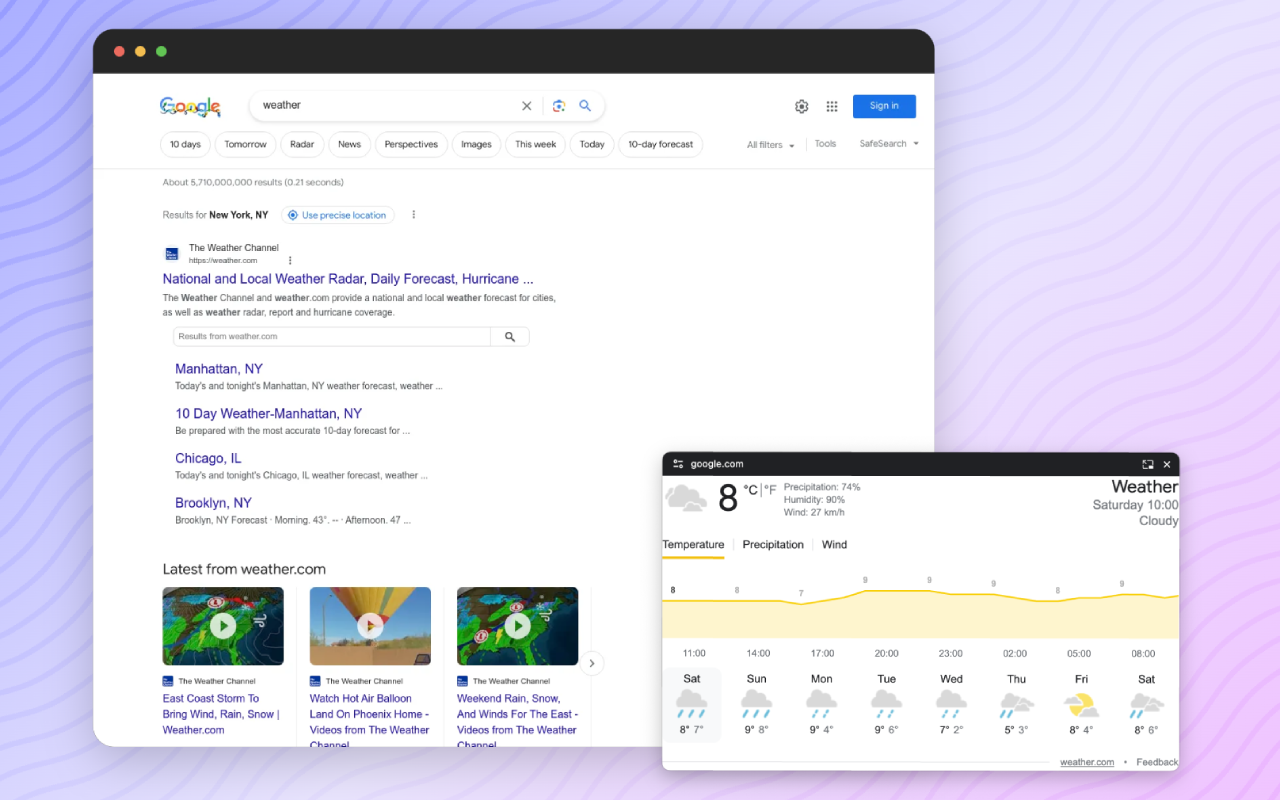Open the 10 Day Weather-Manhattan, NY link

(268, 414)
